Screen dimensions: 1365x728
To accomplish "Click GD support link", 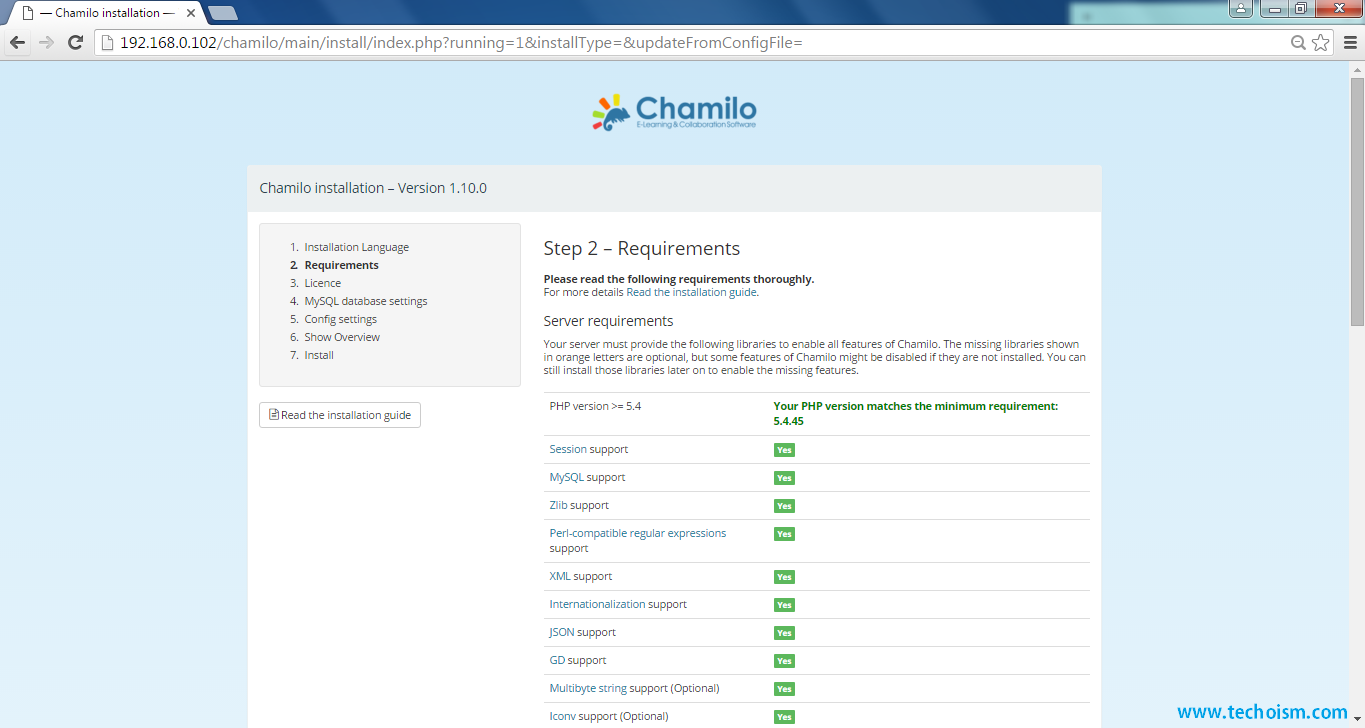I will (x=557, y=660).
